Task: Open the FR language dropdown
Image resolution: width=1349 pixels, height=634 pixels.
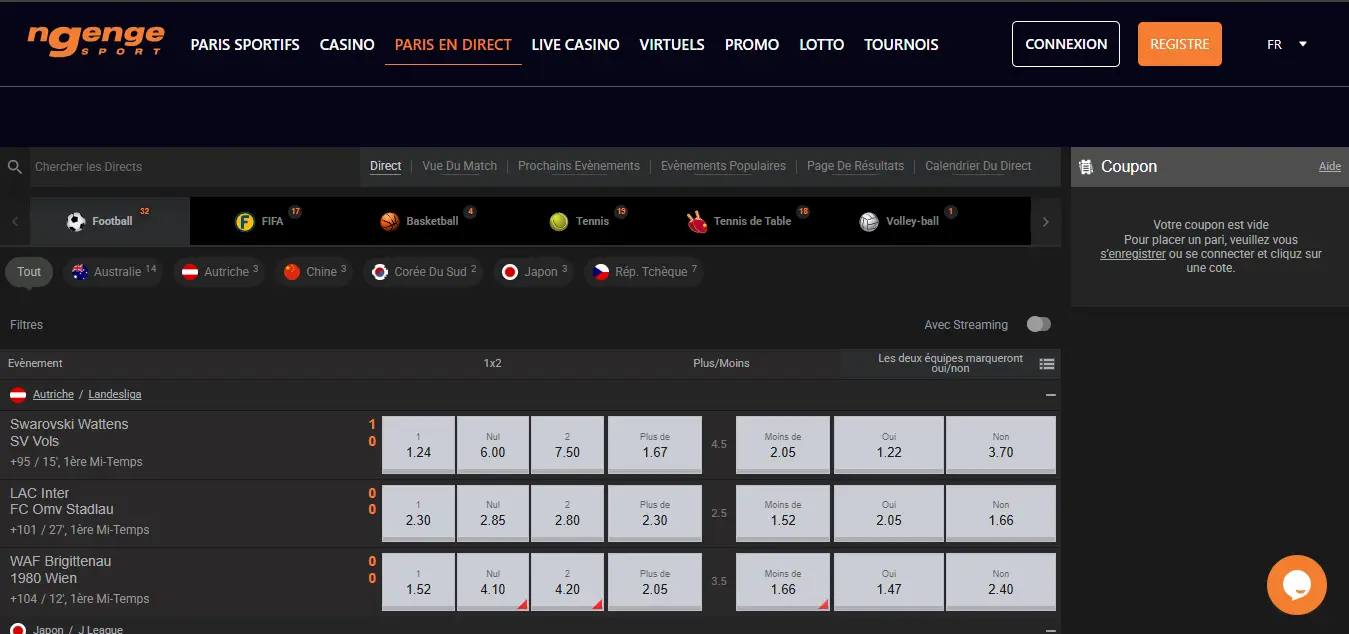Action: [1284, 44]
